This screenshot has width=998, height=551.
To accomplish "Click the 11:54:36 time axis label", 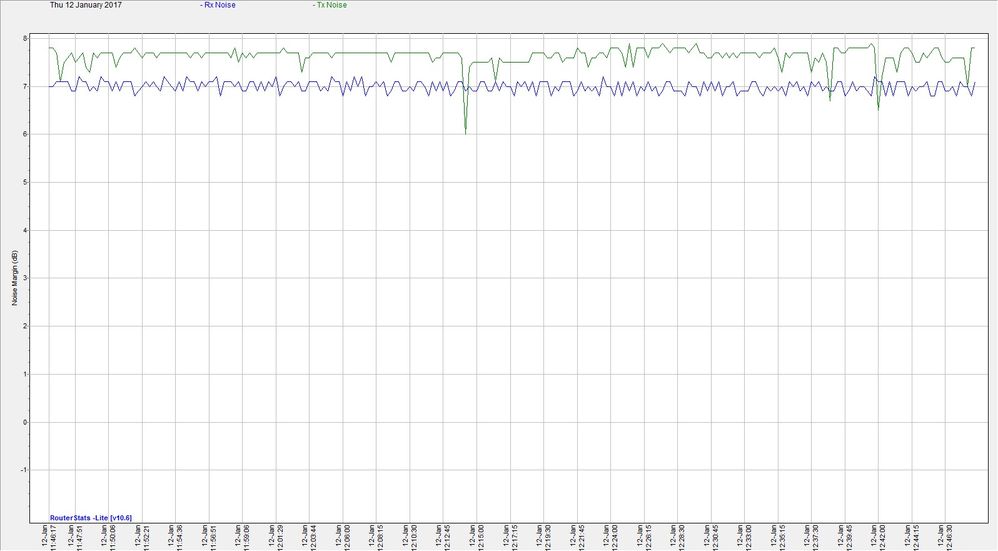I will click(179, 537).
